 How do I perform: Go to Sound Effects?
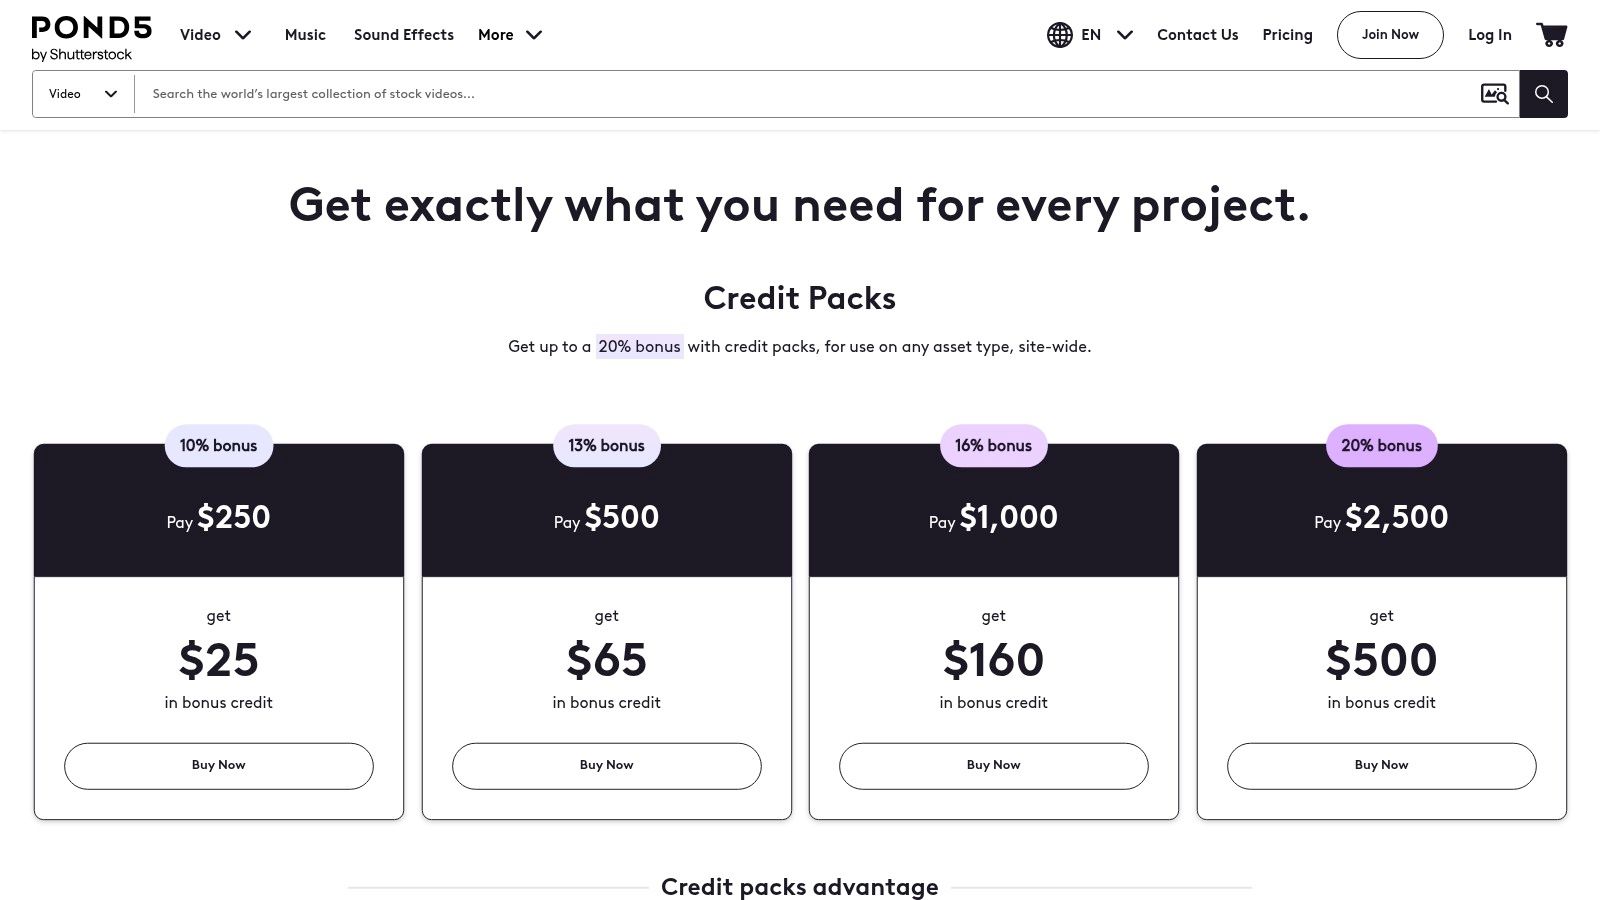403,35
